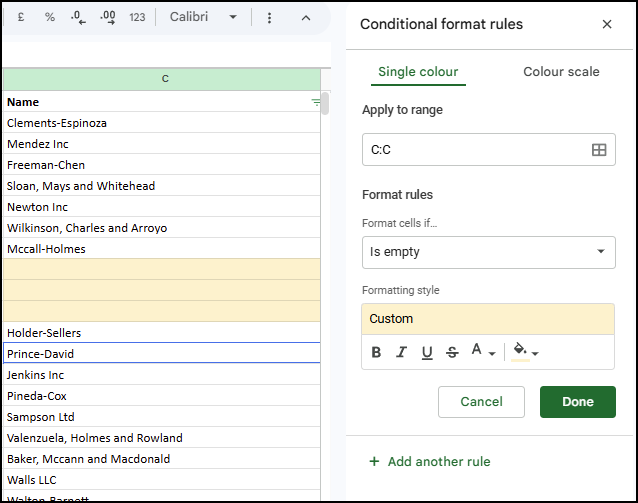Open the text colour picker

(483, 351)
